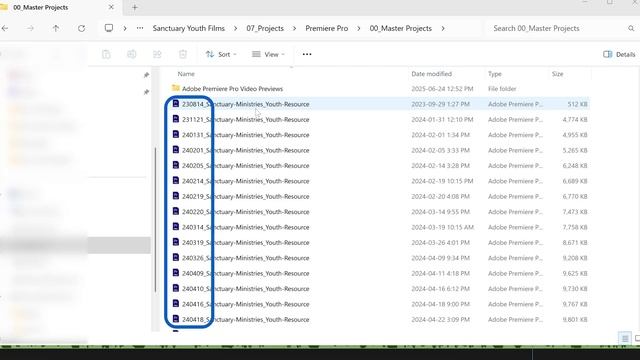
Task: Click the File folder type cell
Action: pos(502,89)
